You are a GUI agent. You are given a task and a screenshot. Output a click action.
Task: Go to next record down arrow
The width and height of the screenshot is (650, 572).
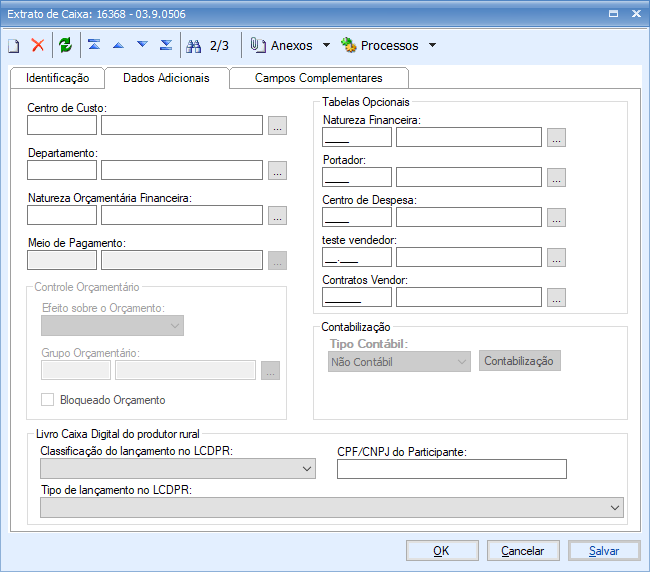(x=142, y=44)
